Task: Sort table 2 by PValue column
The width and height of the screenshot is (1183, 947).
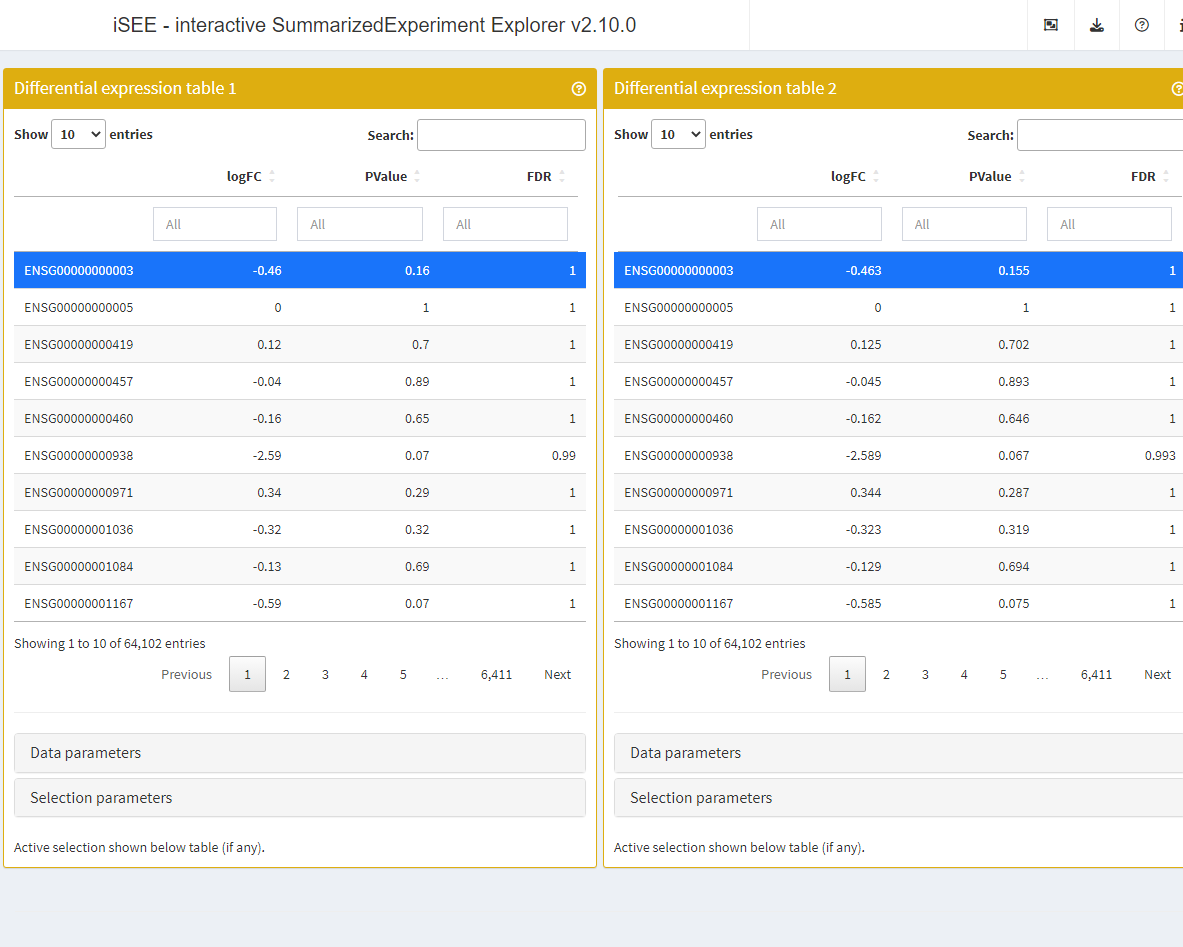Action: click(x=990, y=176)
